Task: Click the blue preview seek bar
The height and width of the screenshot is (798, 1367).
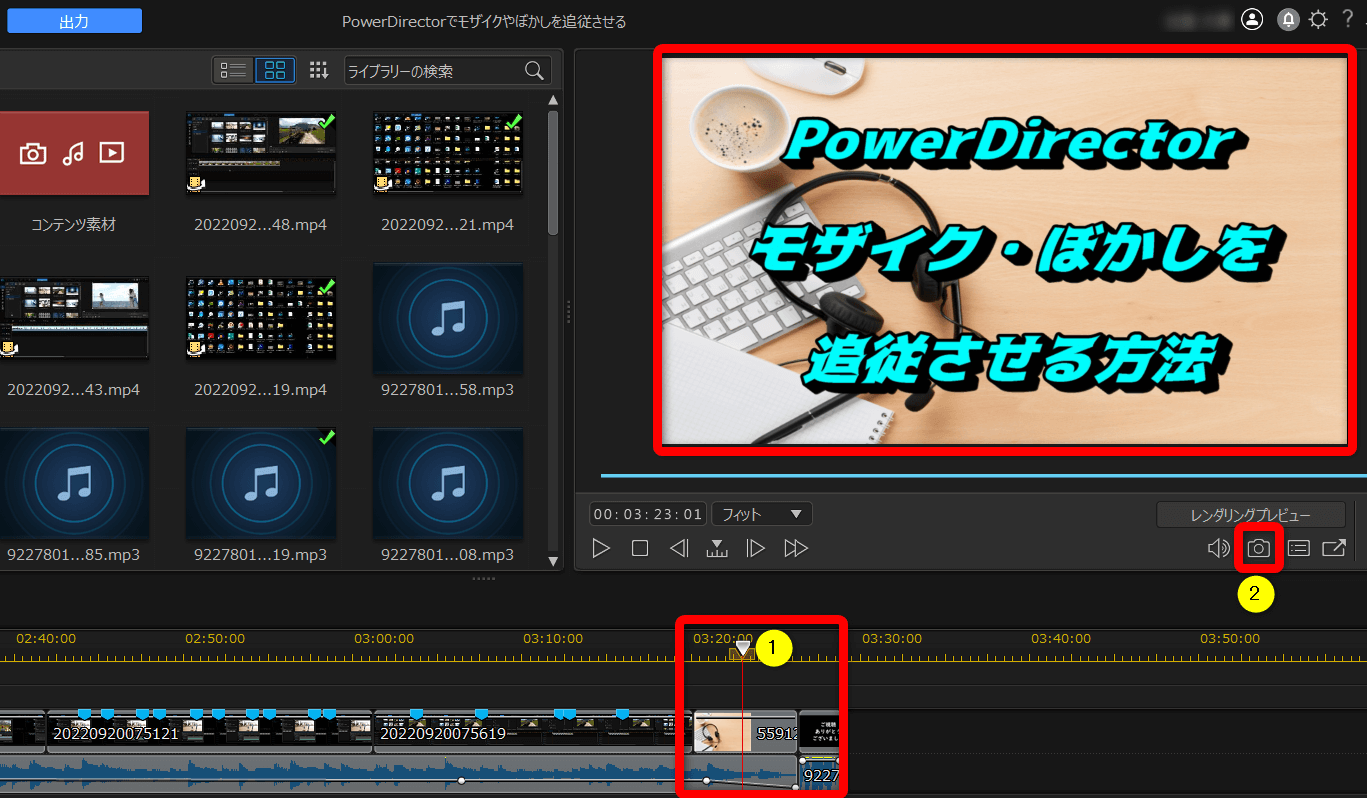Action: (x=983, y=476)
